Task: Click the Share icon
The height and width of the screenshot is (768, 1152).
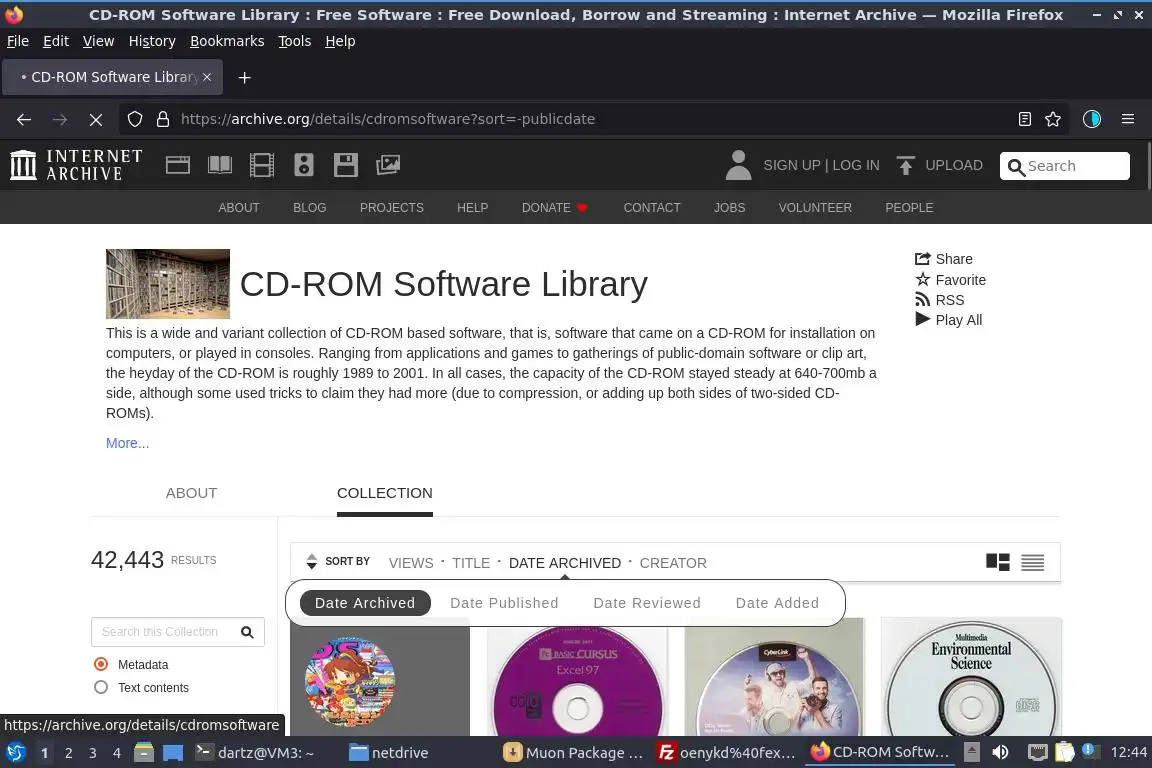Action: [922, 259]
